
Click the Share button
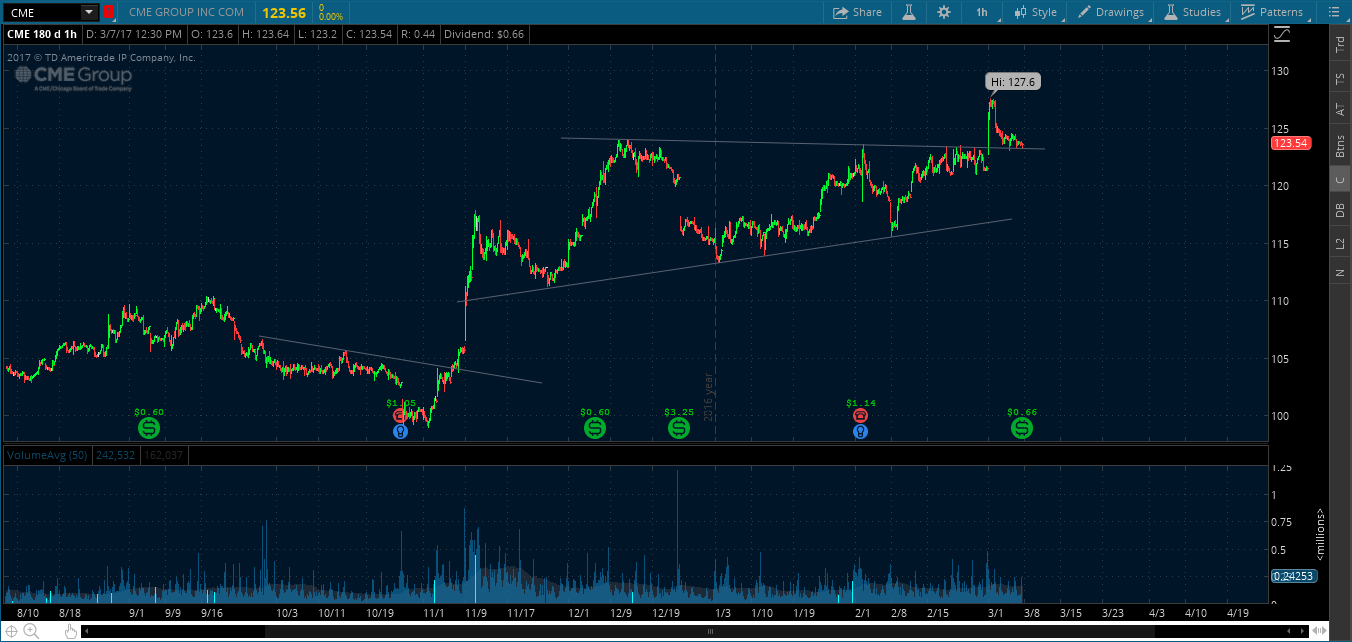click(858, 12)
